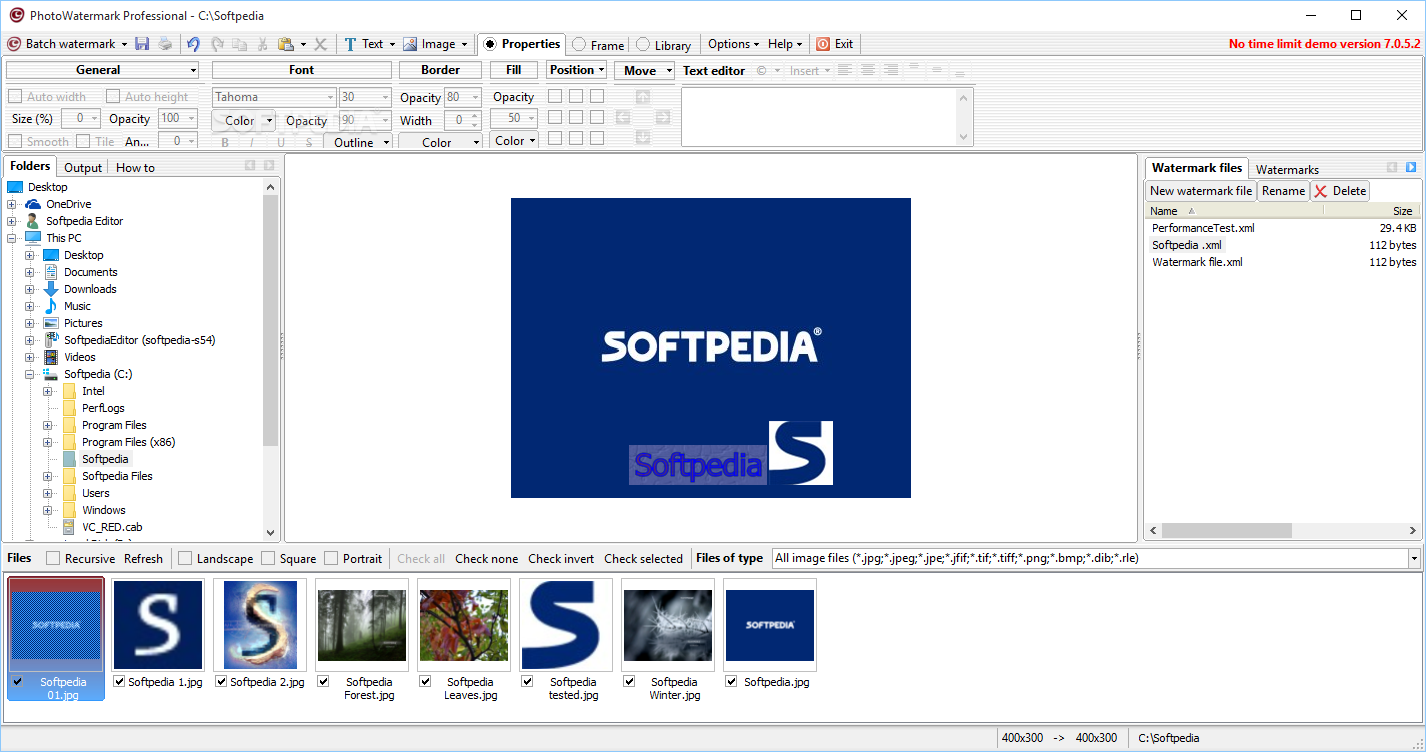This screenshot has height=752, width=1426.
Task: Toggle the Square filter checkbox
Action: (x=268, y=558)
